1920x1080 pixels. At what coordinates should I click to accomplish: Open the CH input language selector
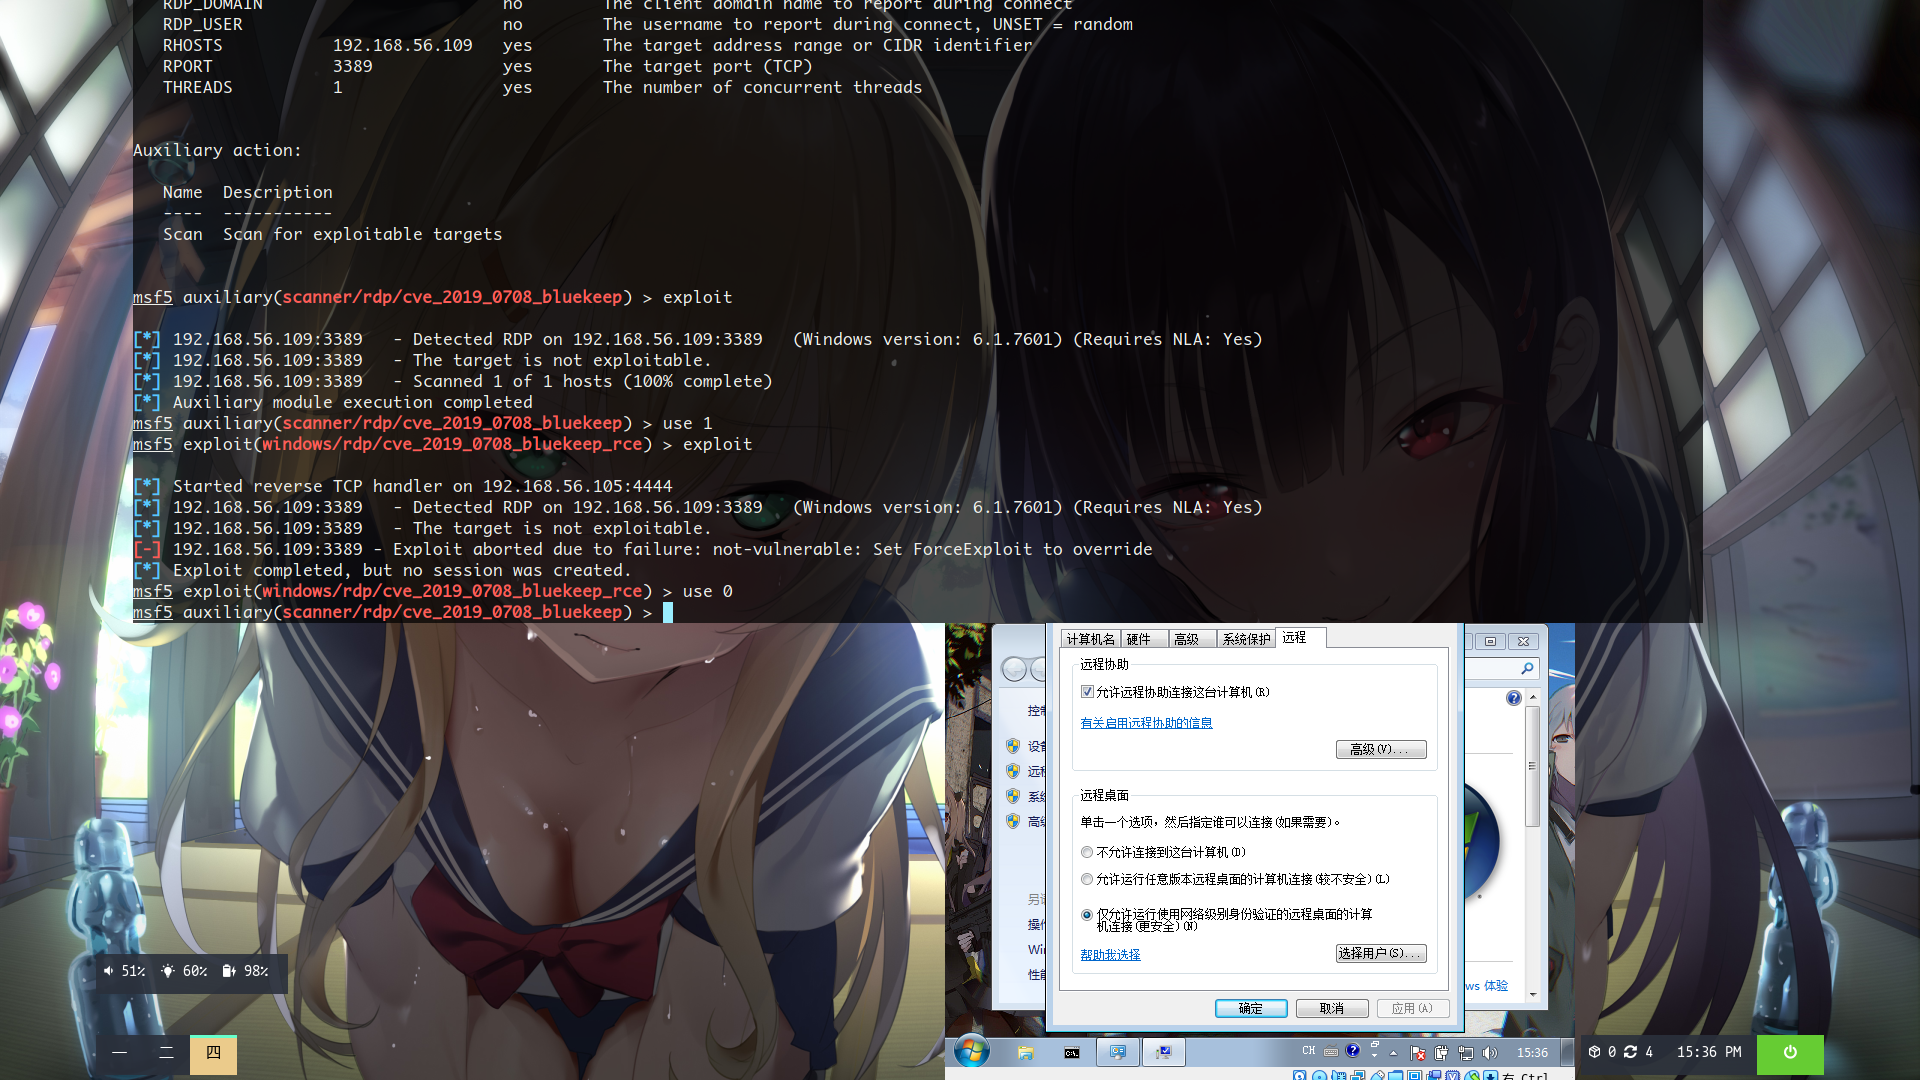(1309, 1051)
